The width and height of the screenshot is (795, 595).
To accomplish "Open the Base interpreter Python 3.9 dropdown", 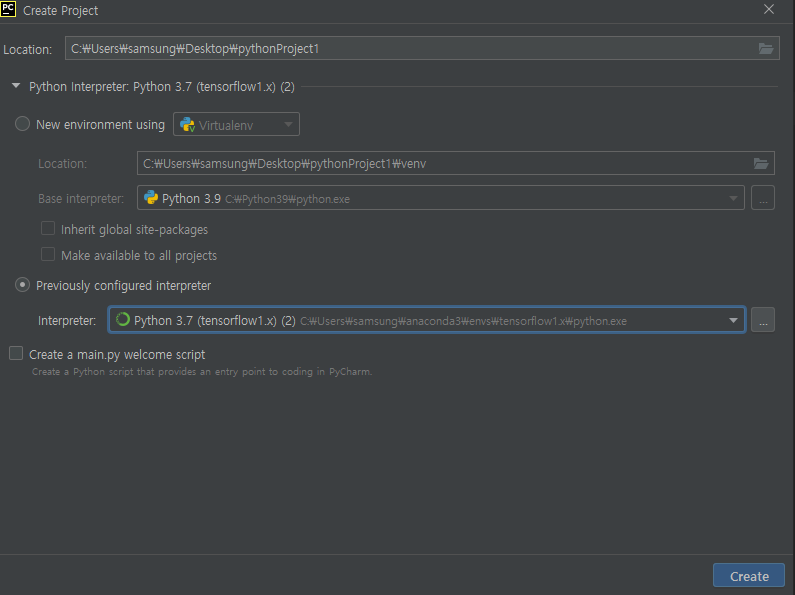I will click(441, 198).
